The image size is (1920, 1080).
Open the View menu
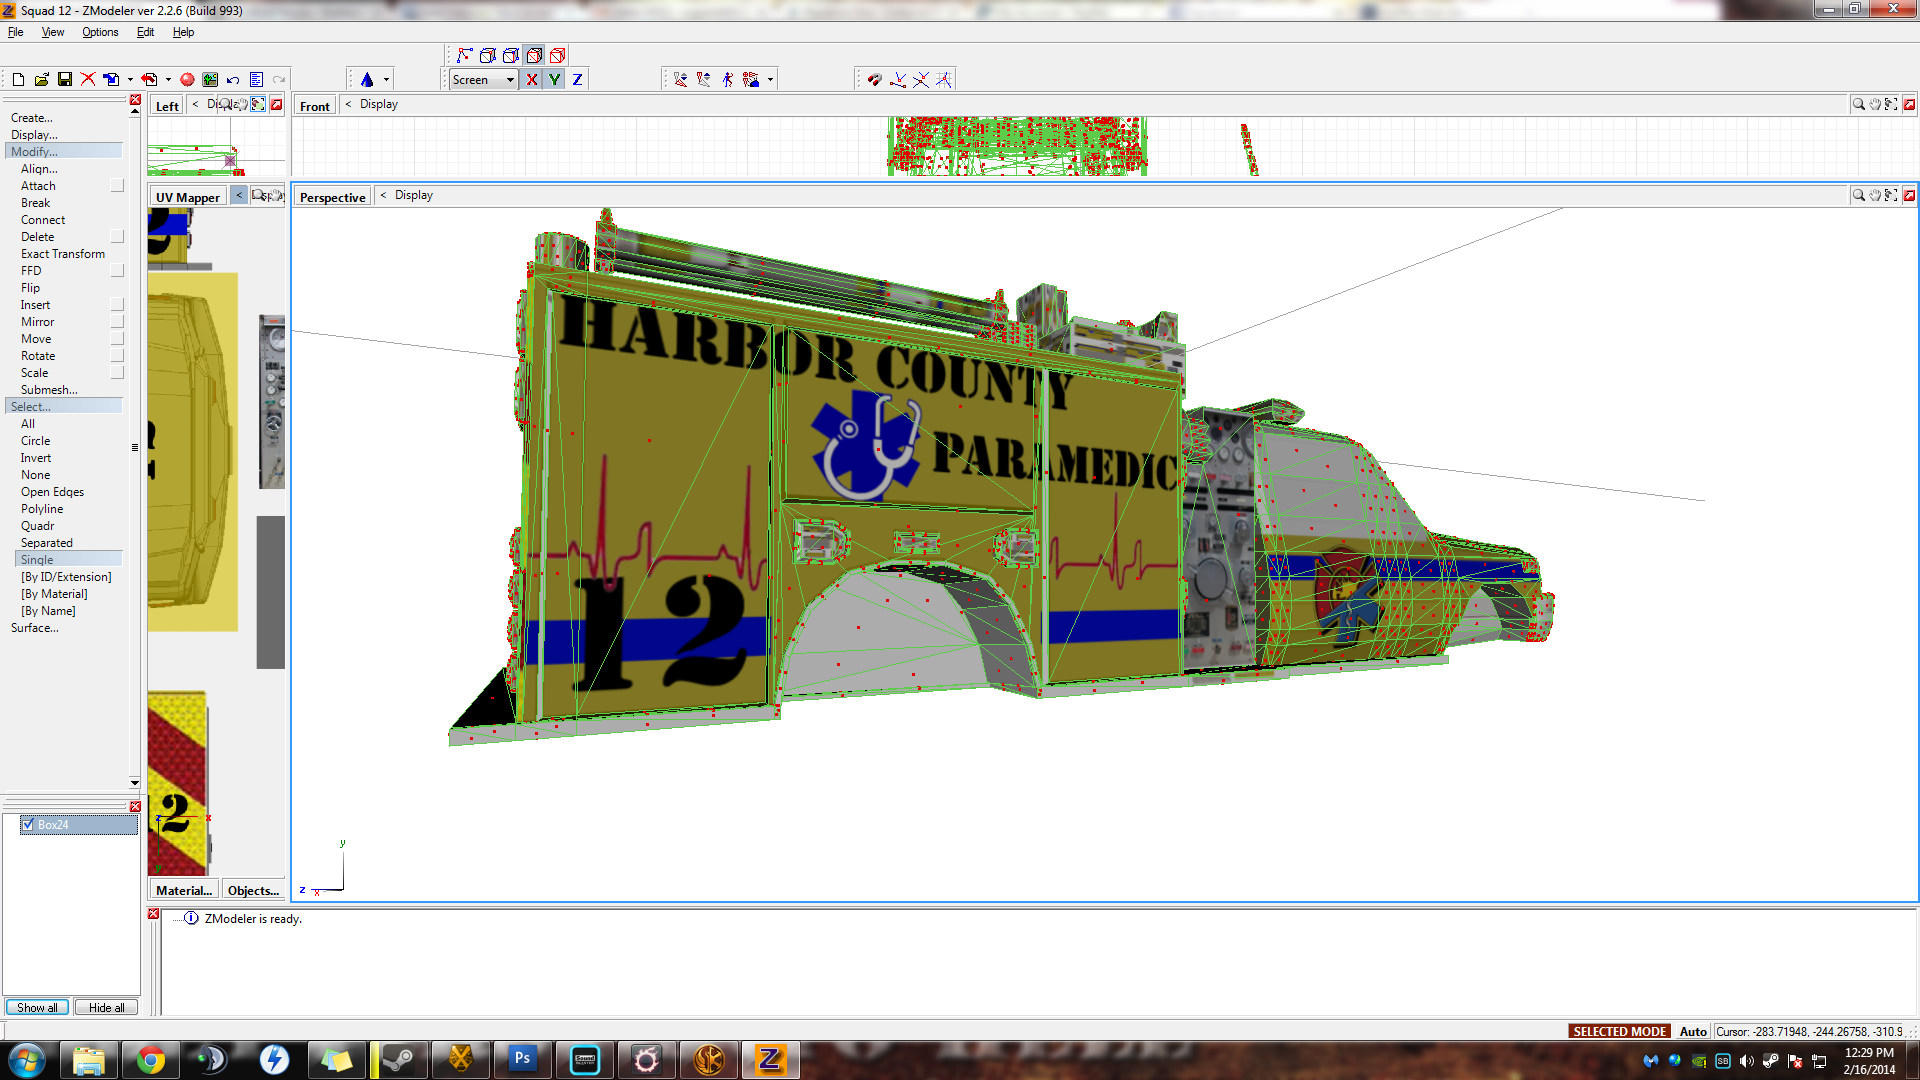pos(53,32)
